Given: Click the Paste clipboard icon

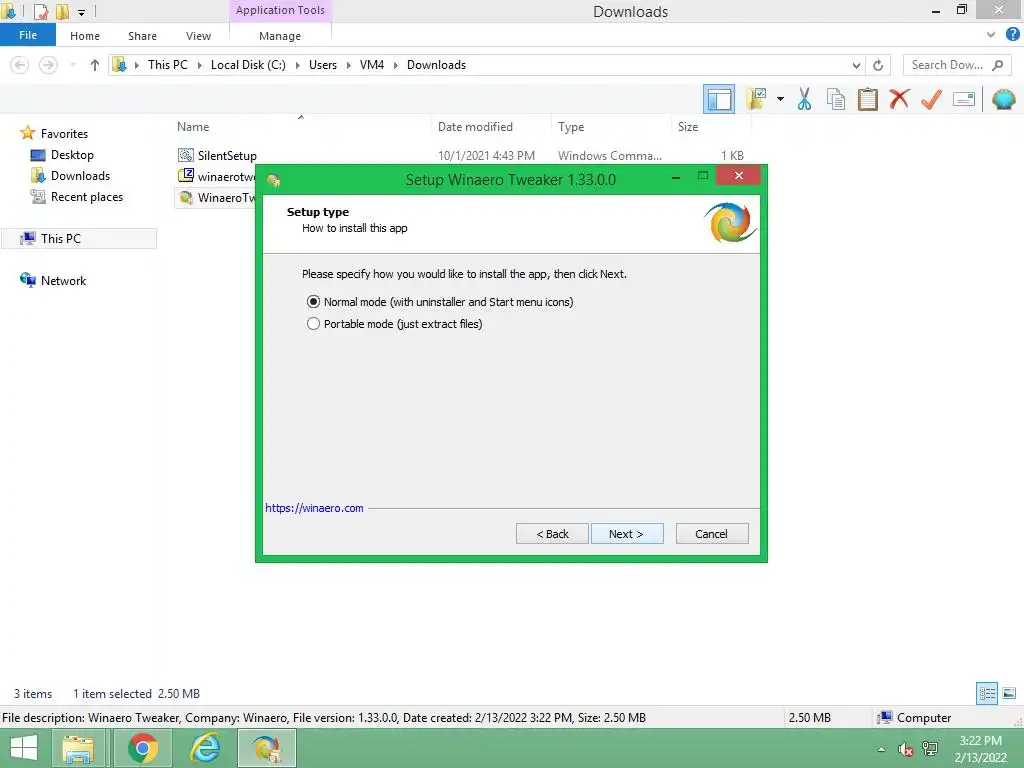Looking at the screenshot, I should 867,99.
